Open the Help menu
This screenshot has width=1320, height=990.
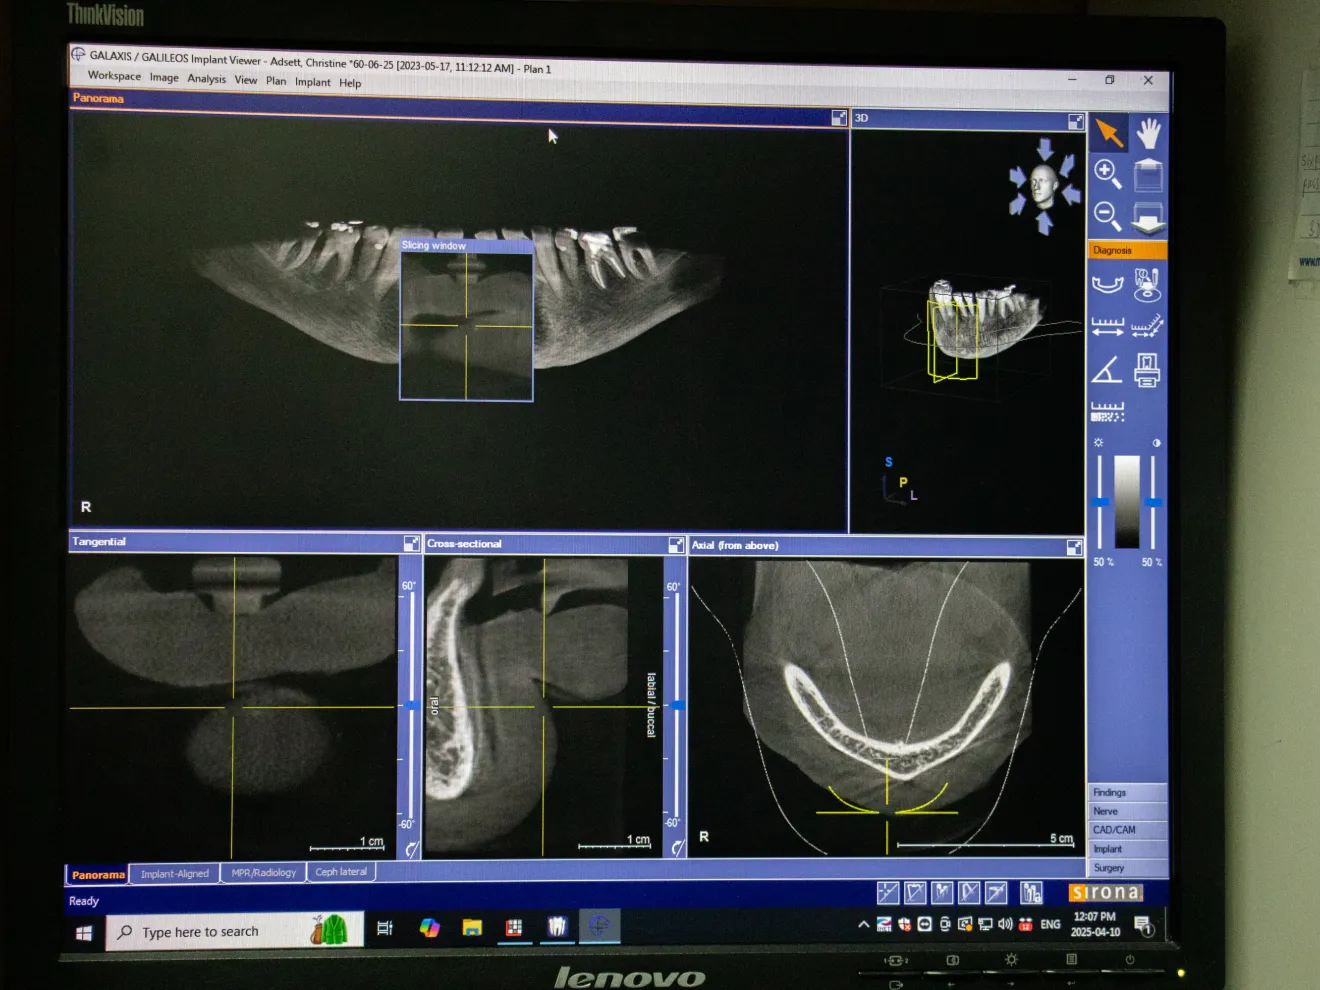(350, 83)
